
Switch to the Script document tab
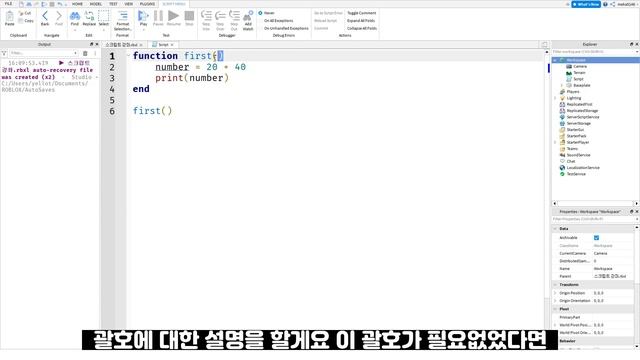(162, 44)
